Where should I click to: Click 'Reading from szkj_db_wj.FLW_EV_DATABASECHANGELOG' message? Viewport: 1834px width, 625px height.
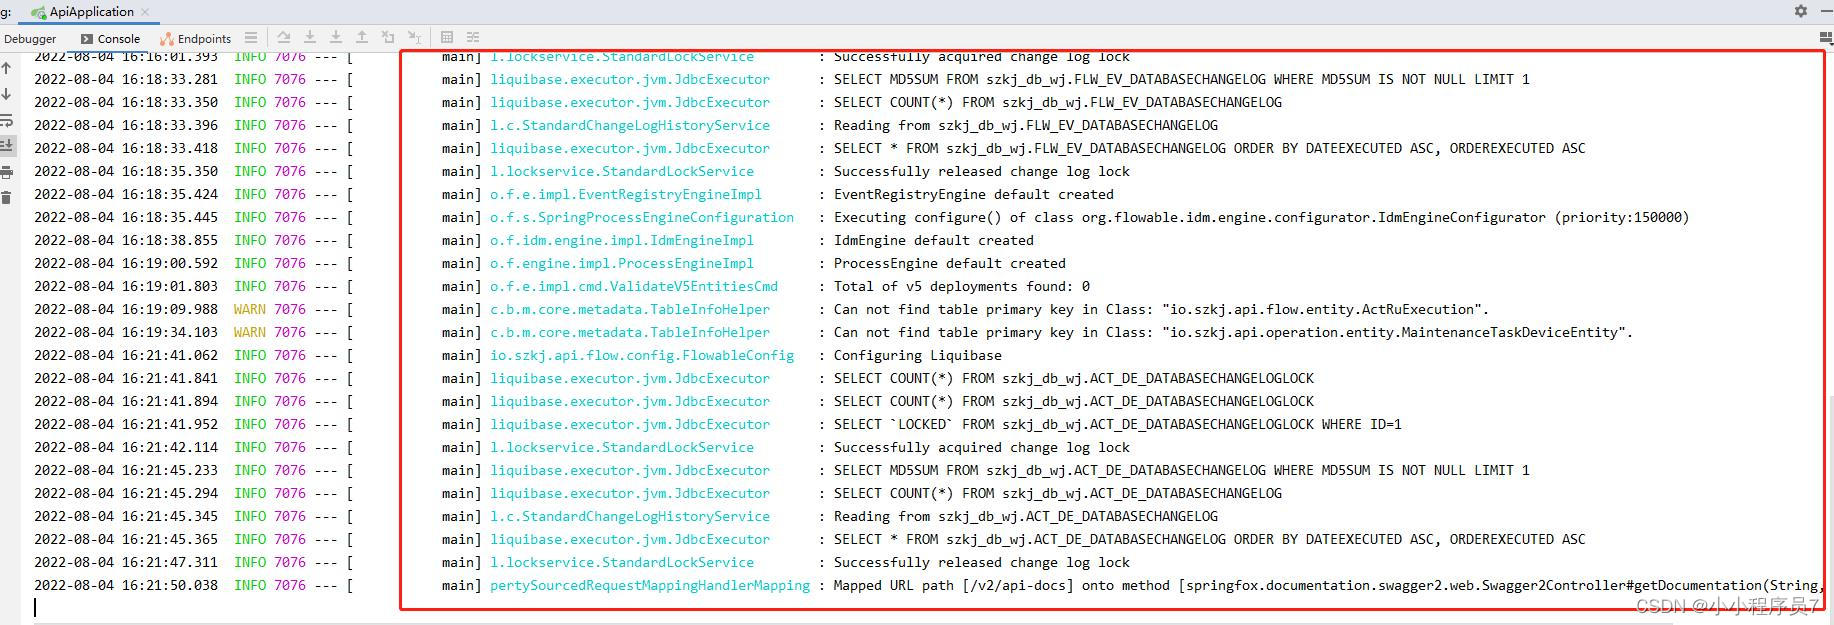pos(1025,125)
